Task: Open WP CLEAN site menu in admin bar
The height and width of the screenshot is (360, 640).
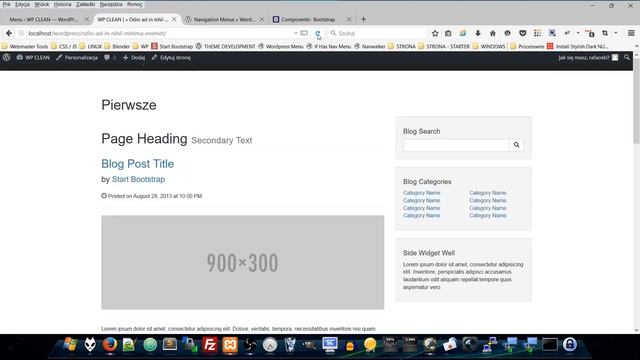Action: [x=33, y=58]
